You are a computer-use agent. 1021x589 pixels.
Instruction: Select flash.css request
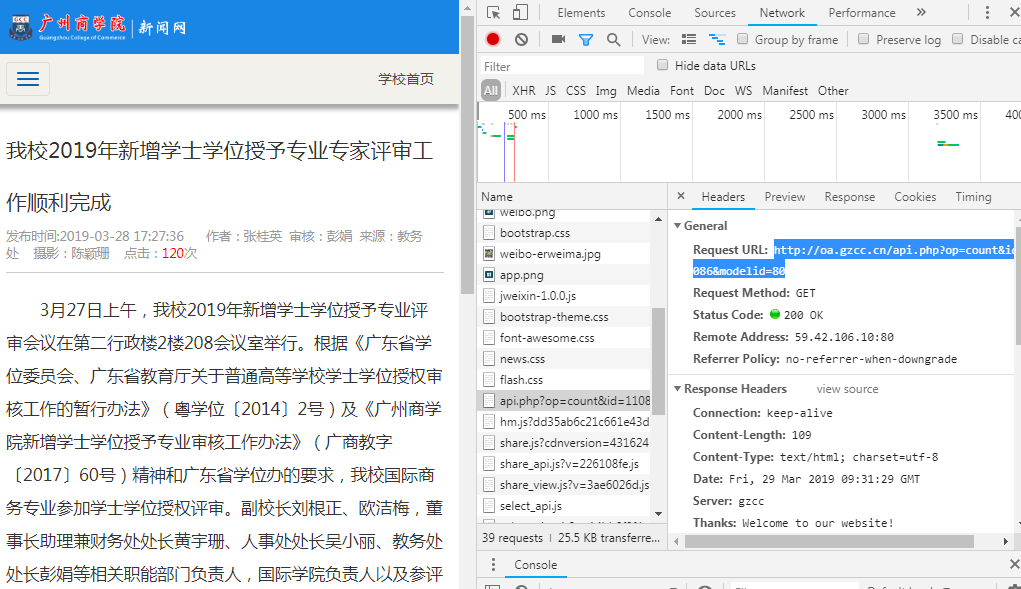click(564, 379)
